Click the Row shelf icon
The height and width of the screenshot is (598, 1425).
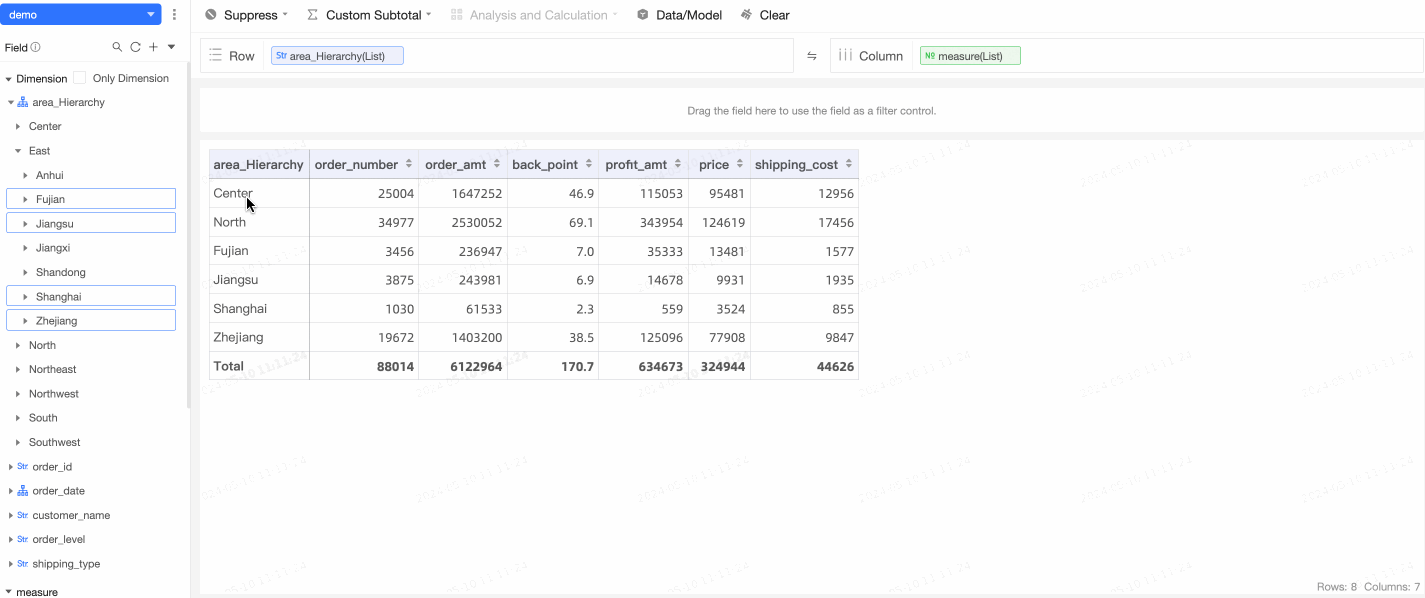(x=215, y=56)
